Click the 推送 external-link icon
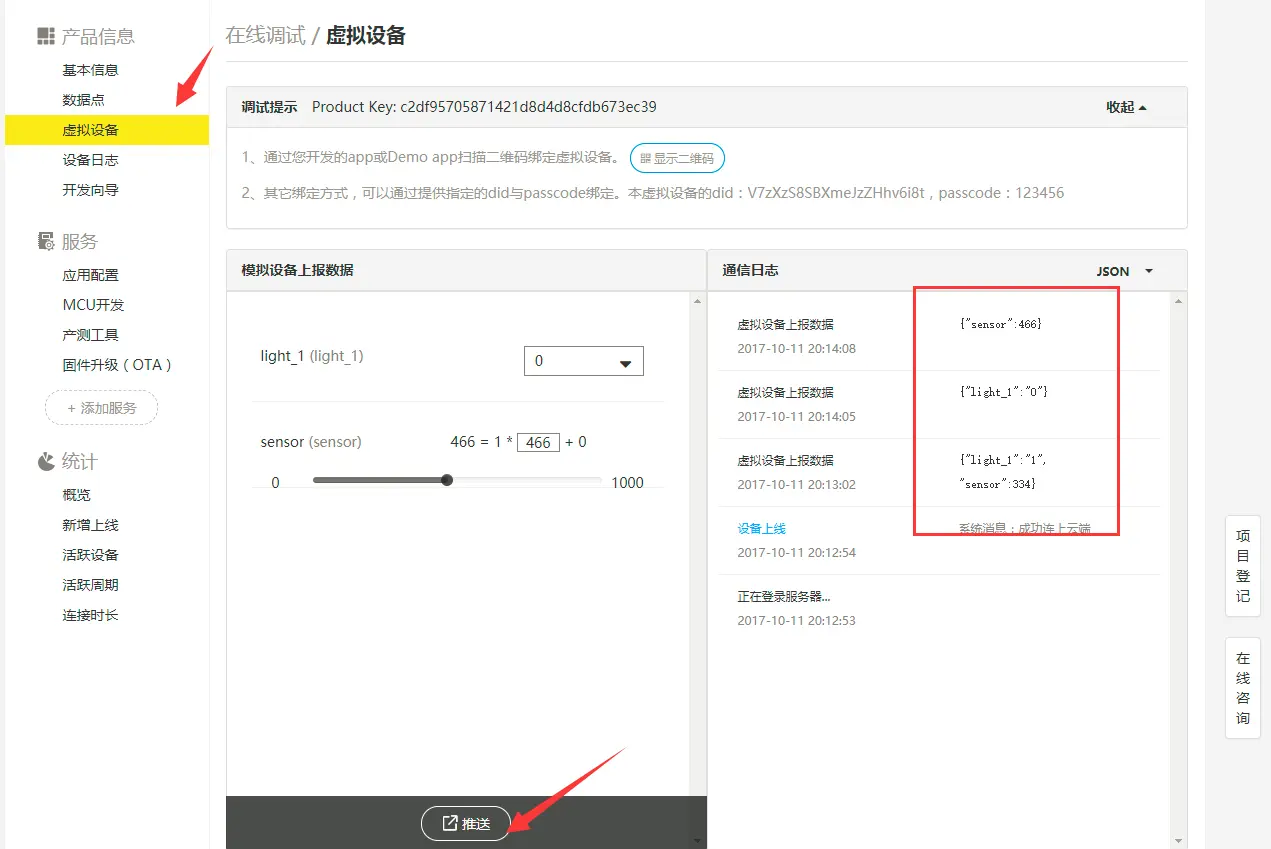Screen dimensions: 1271x849 450,823
